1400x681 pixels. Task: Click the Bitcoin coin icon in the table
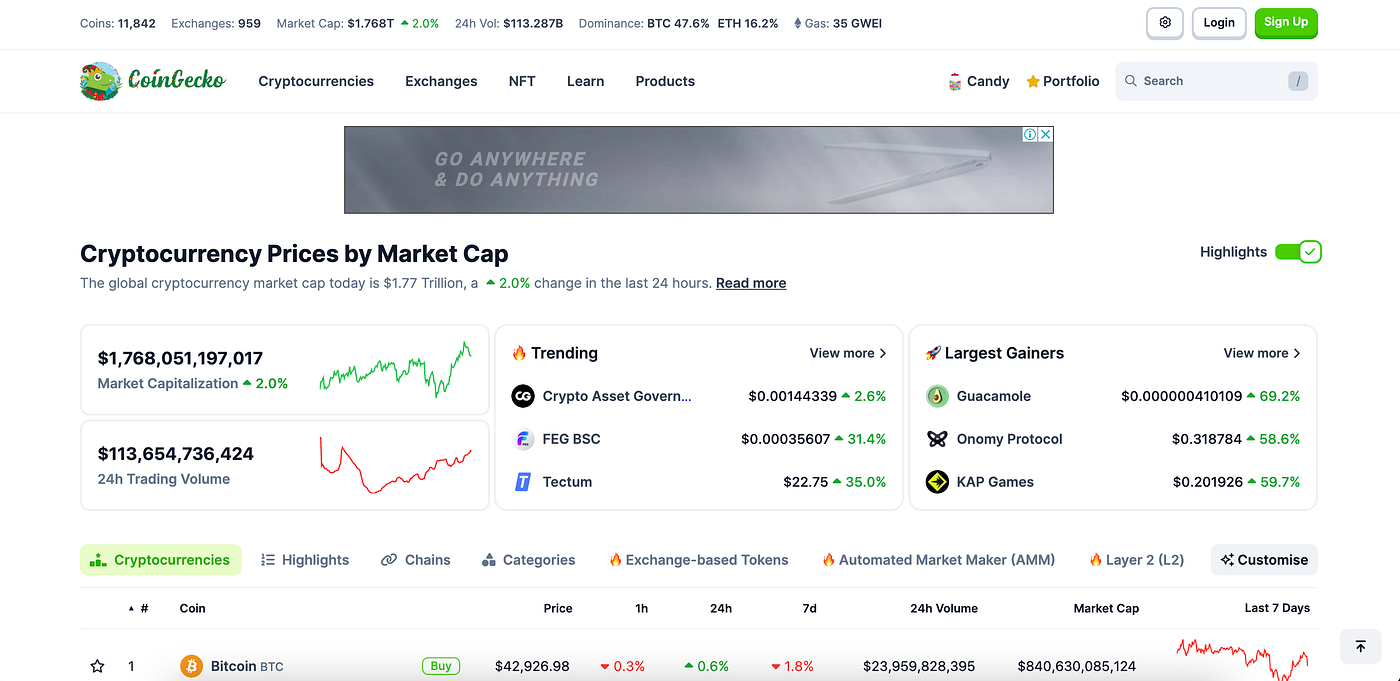191,665
